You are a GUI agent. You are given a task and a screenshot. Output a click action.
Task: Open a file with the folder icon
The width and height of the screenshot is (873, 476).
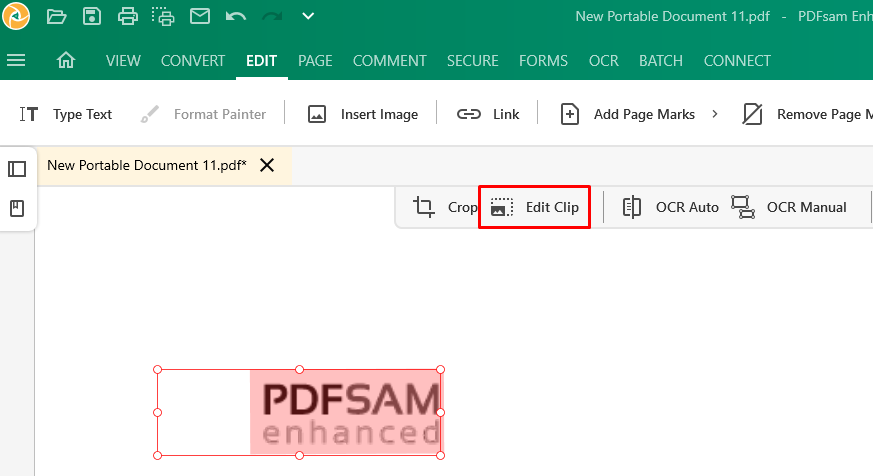pyautogui.click(x=56, y=16)
